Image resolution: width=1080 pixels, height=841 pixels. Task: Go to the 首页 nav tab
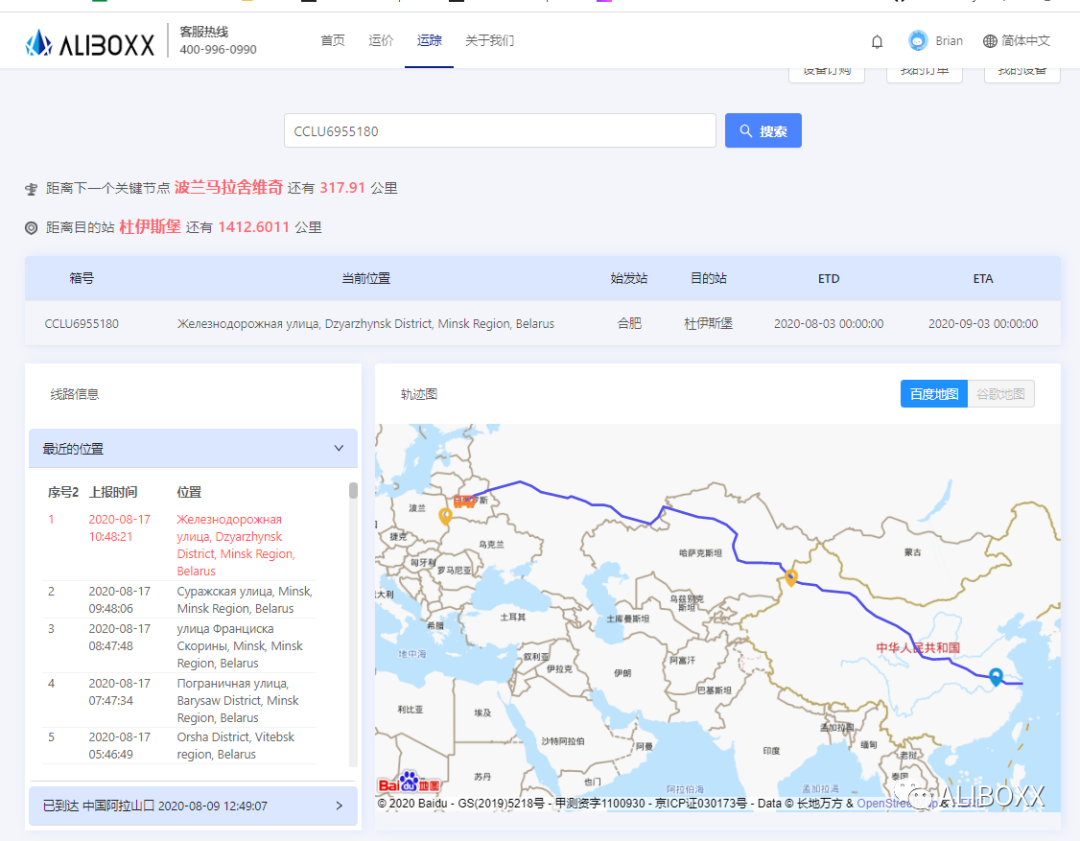tap(333, 41)
